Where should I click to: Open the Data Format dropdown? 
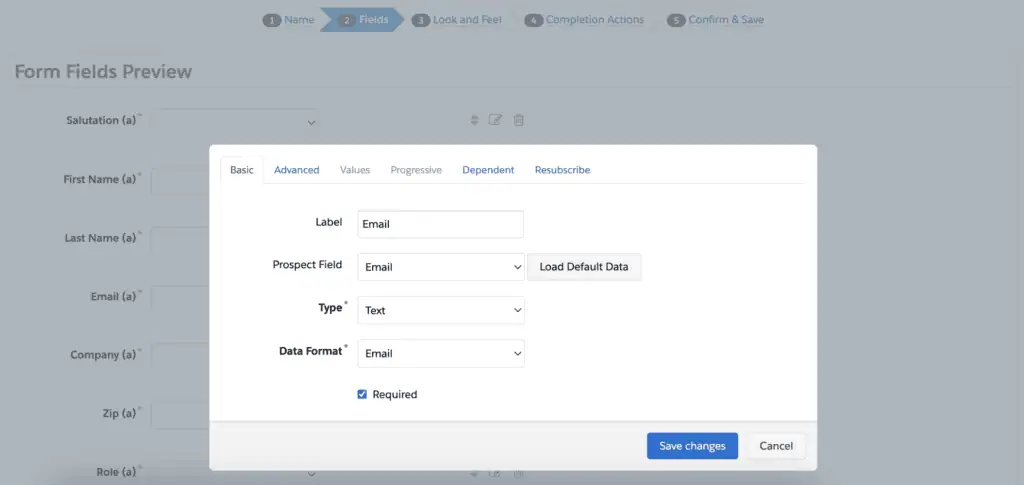pos(441,353)
